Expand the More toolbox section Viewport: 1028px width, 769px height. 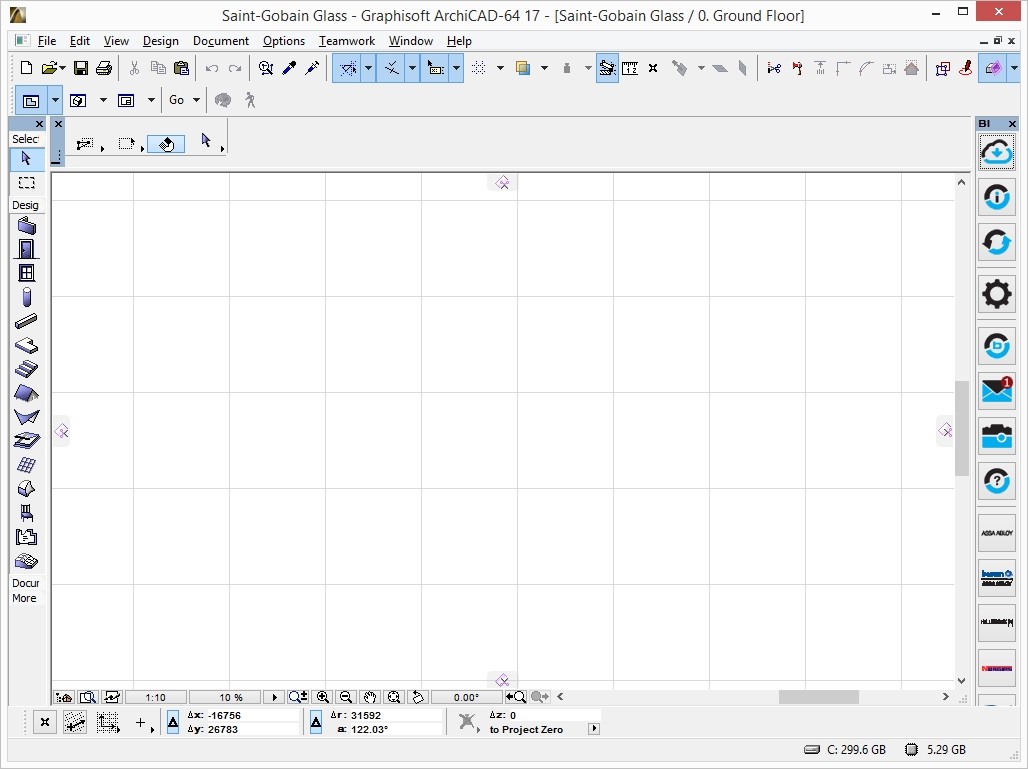coord(25,598)
